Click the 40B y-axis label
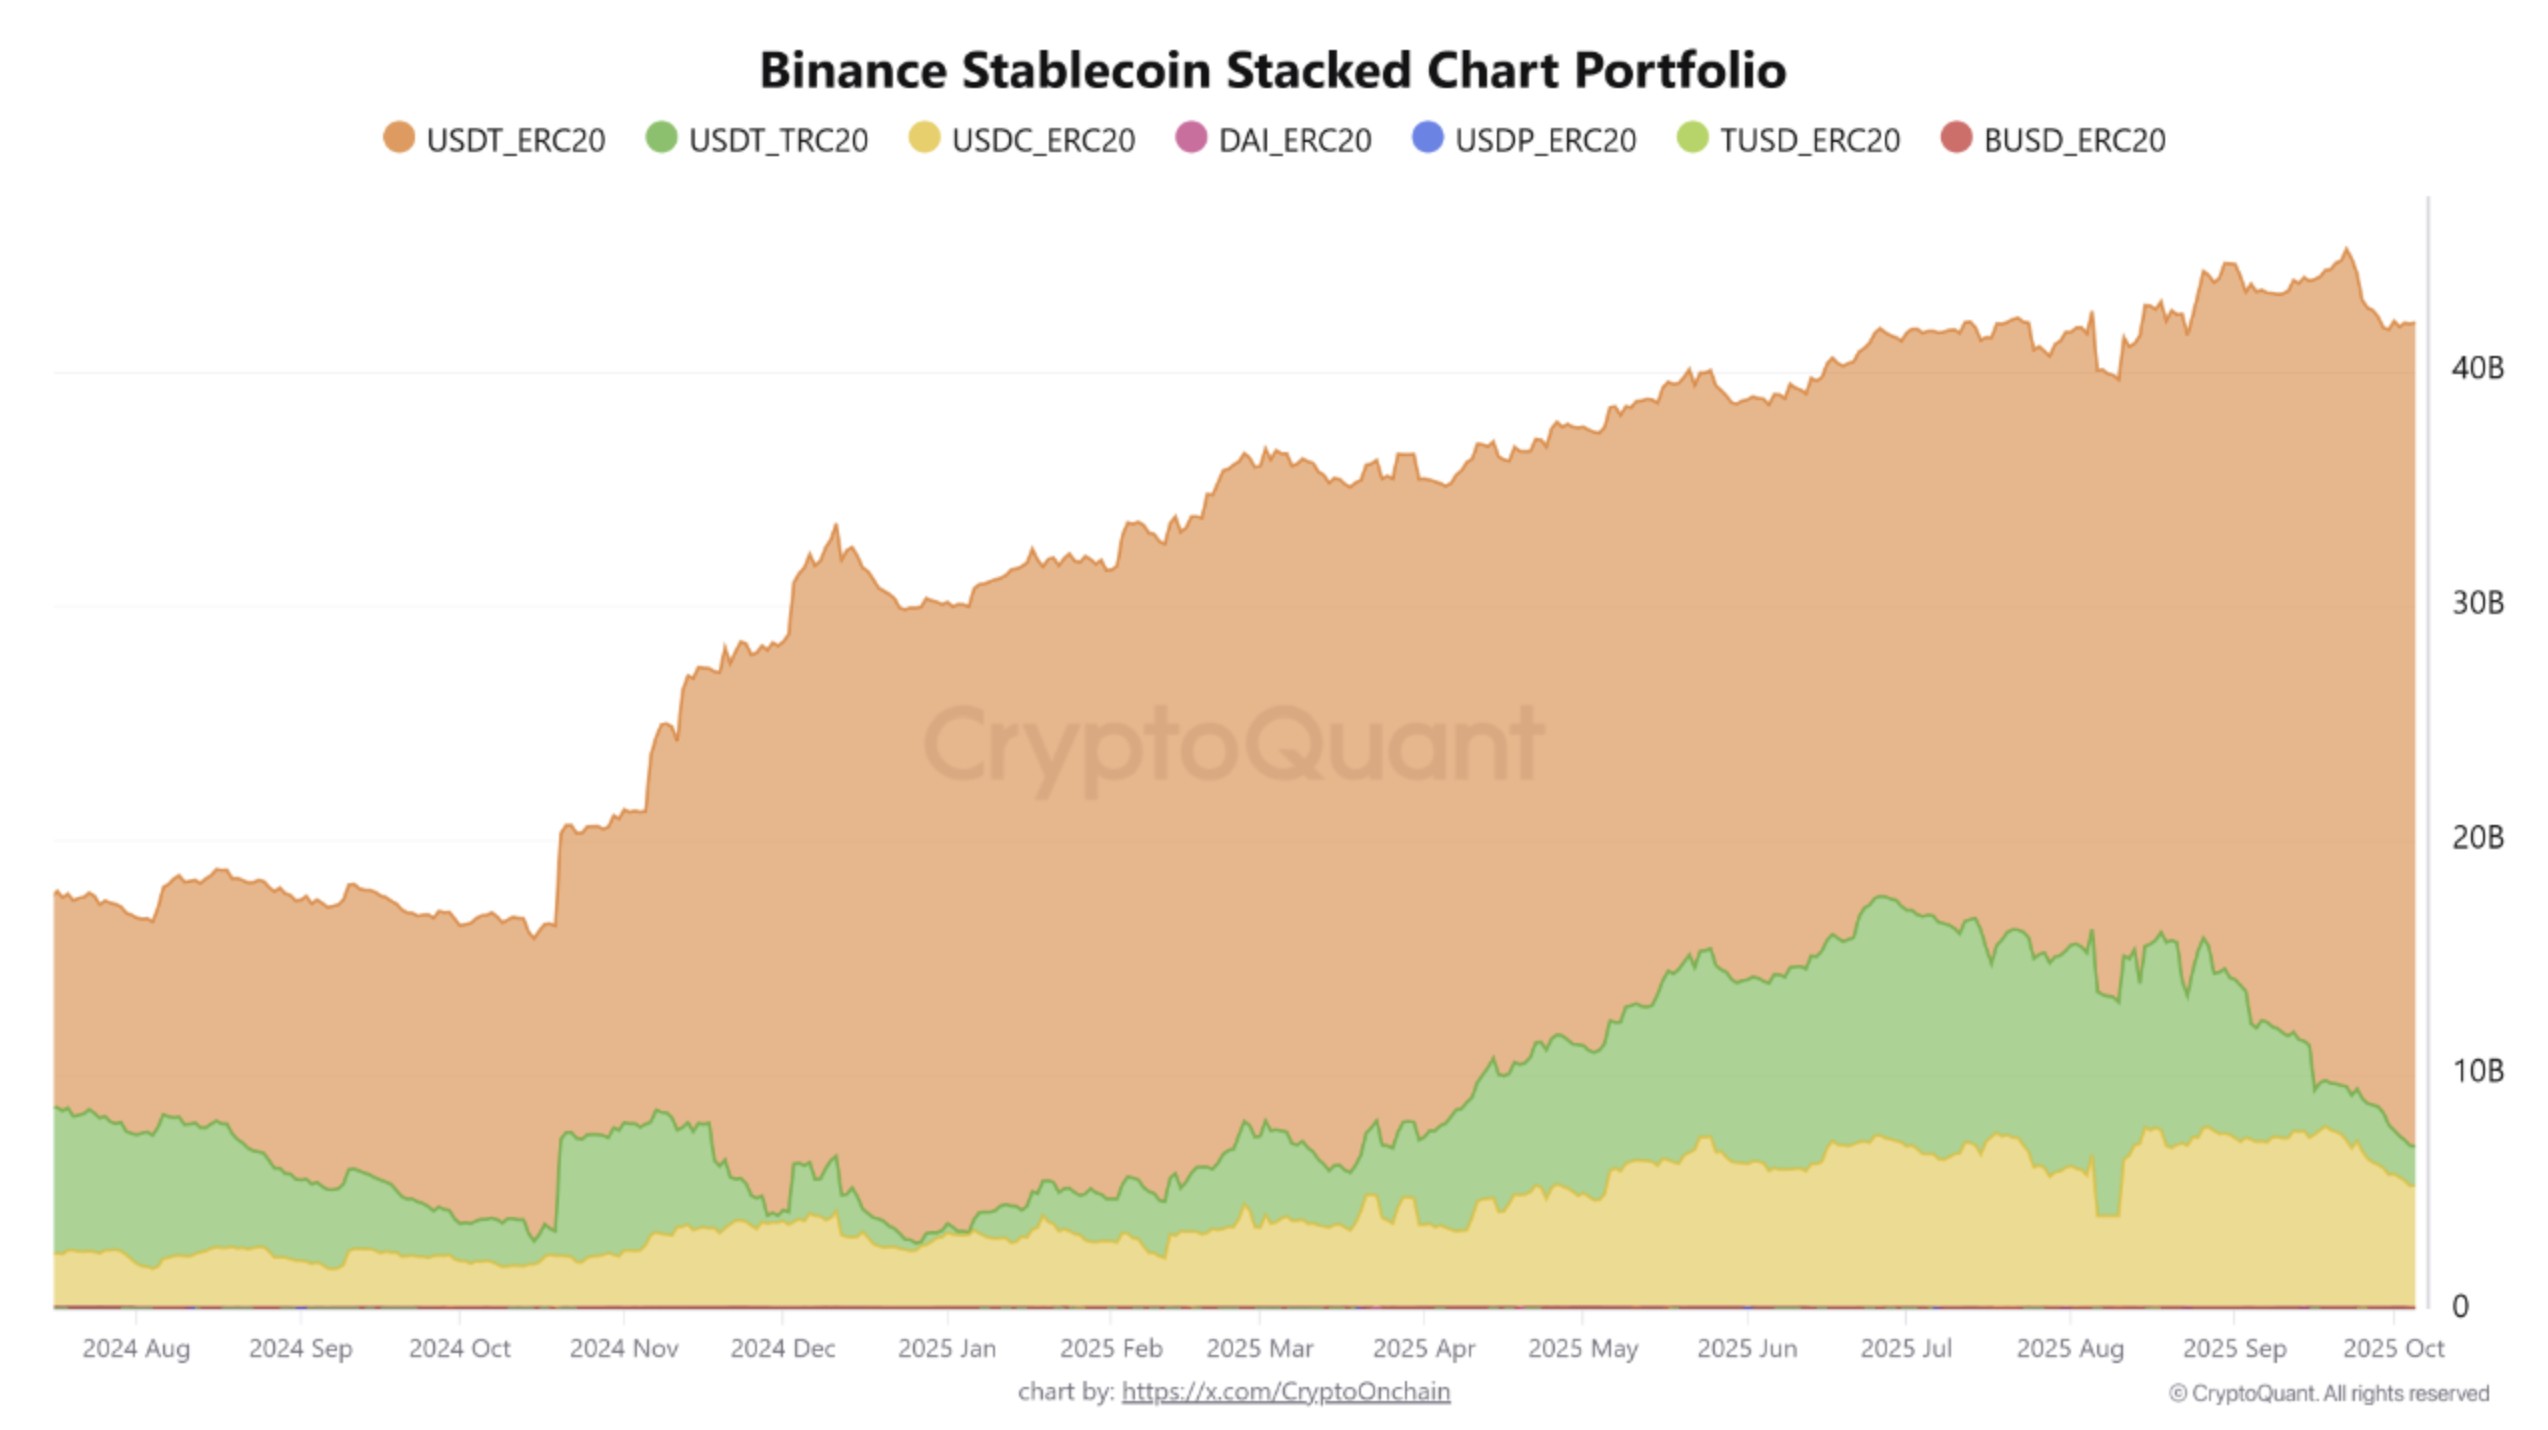This screenshot has height=1430, width=2548. 2477,368
